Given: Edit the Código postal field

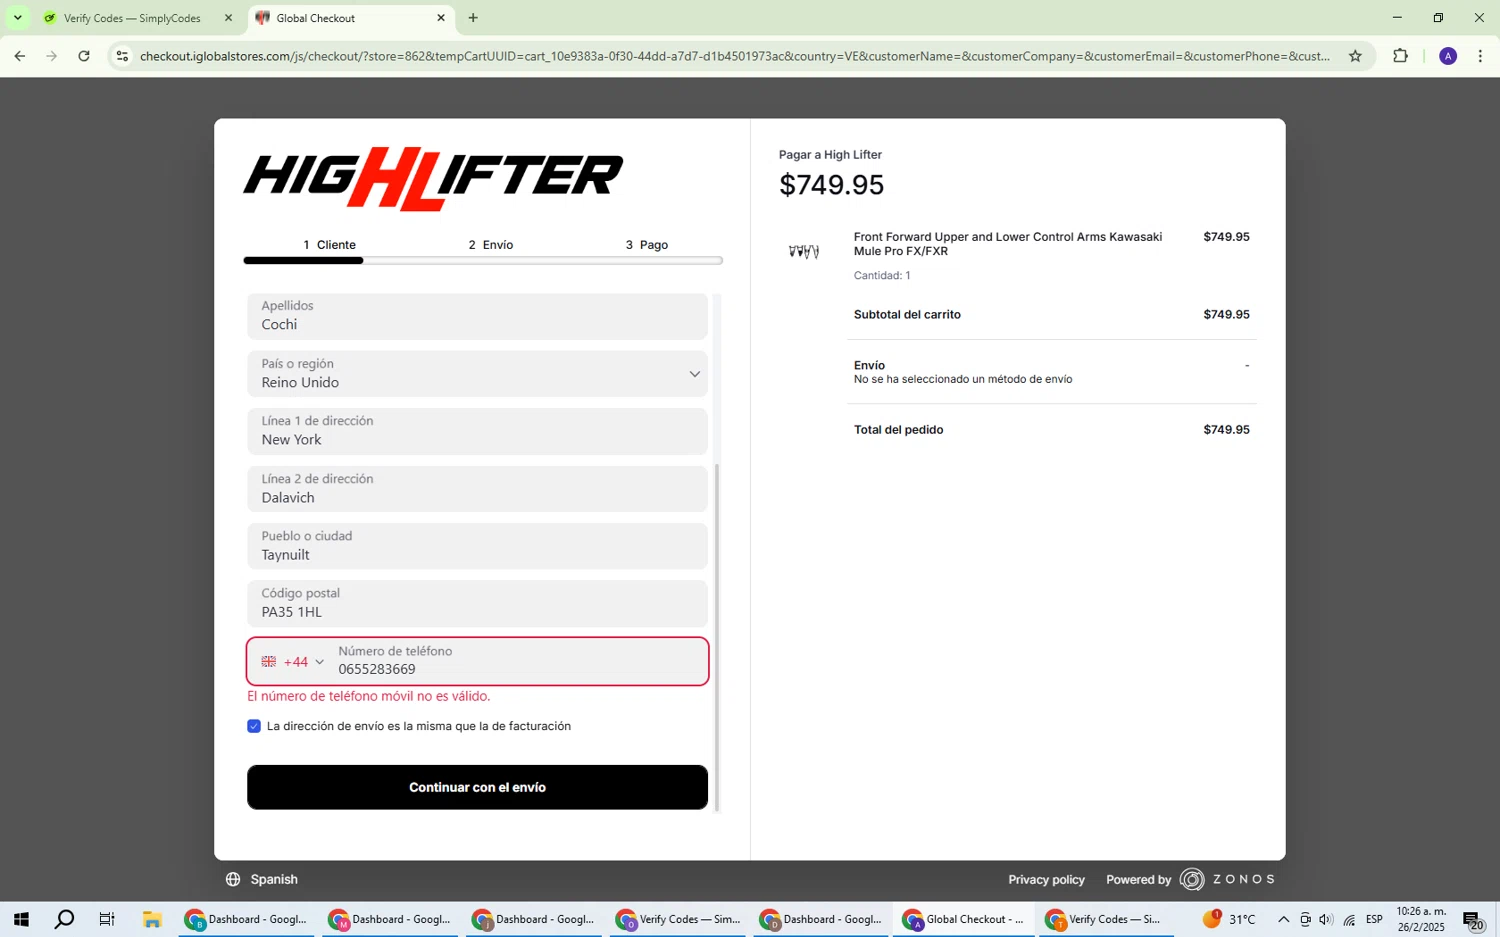Looking at the screenshot, I should tap(477, 604).
